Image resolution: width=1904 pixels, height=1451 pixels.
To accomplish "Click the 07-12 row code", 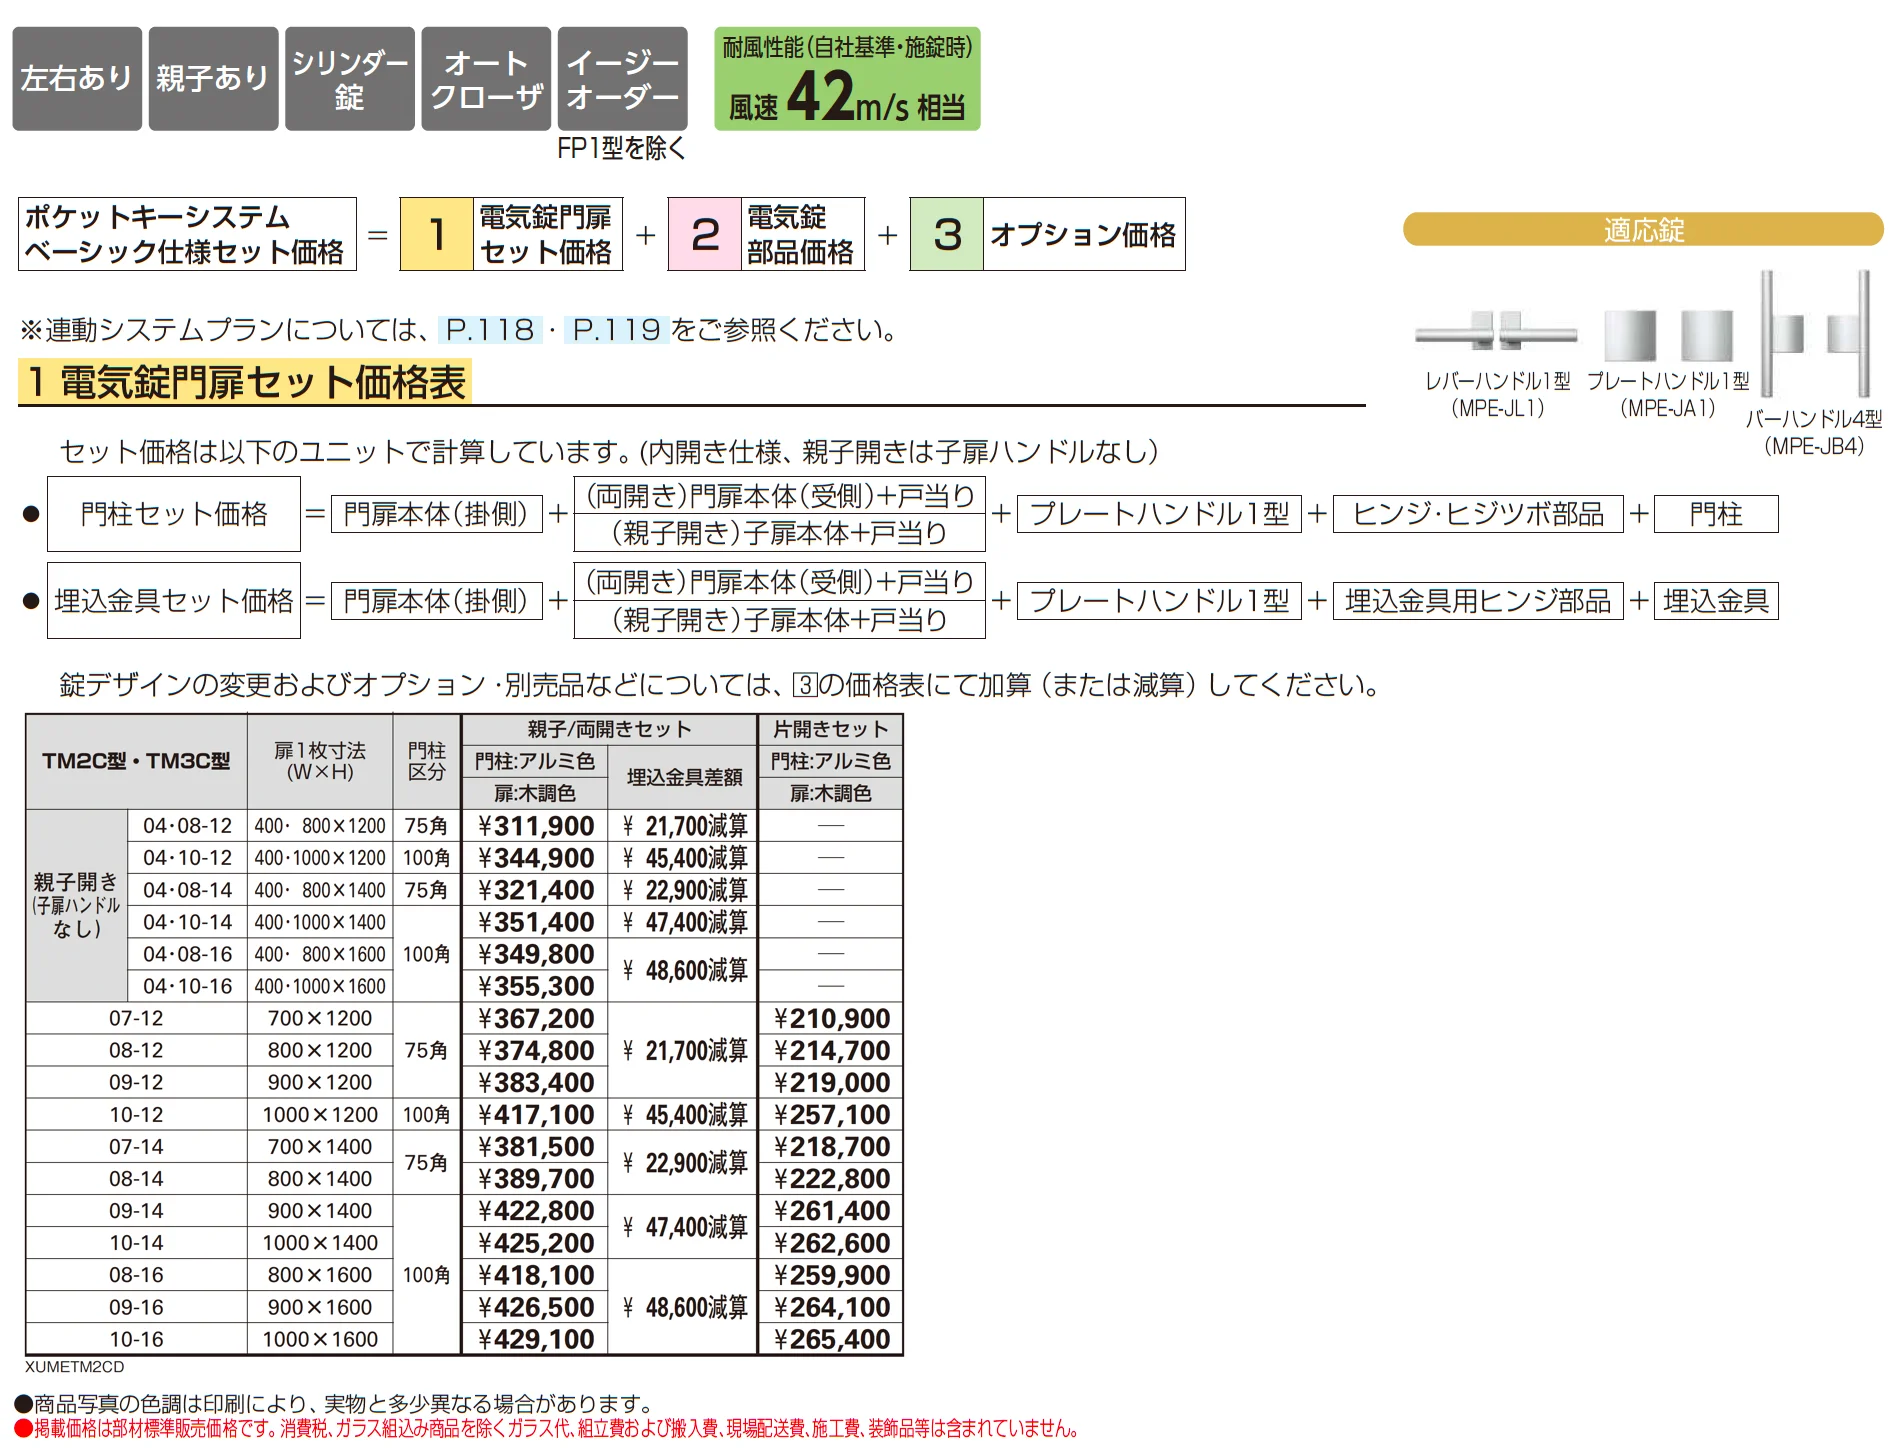I will [x=136, y=1018].
